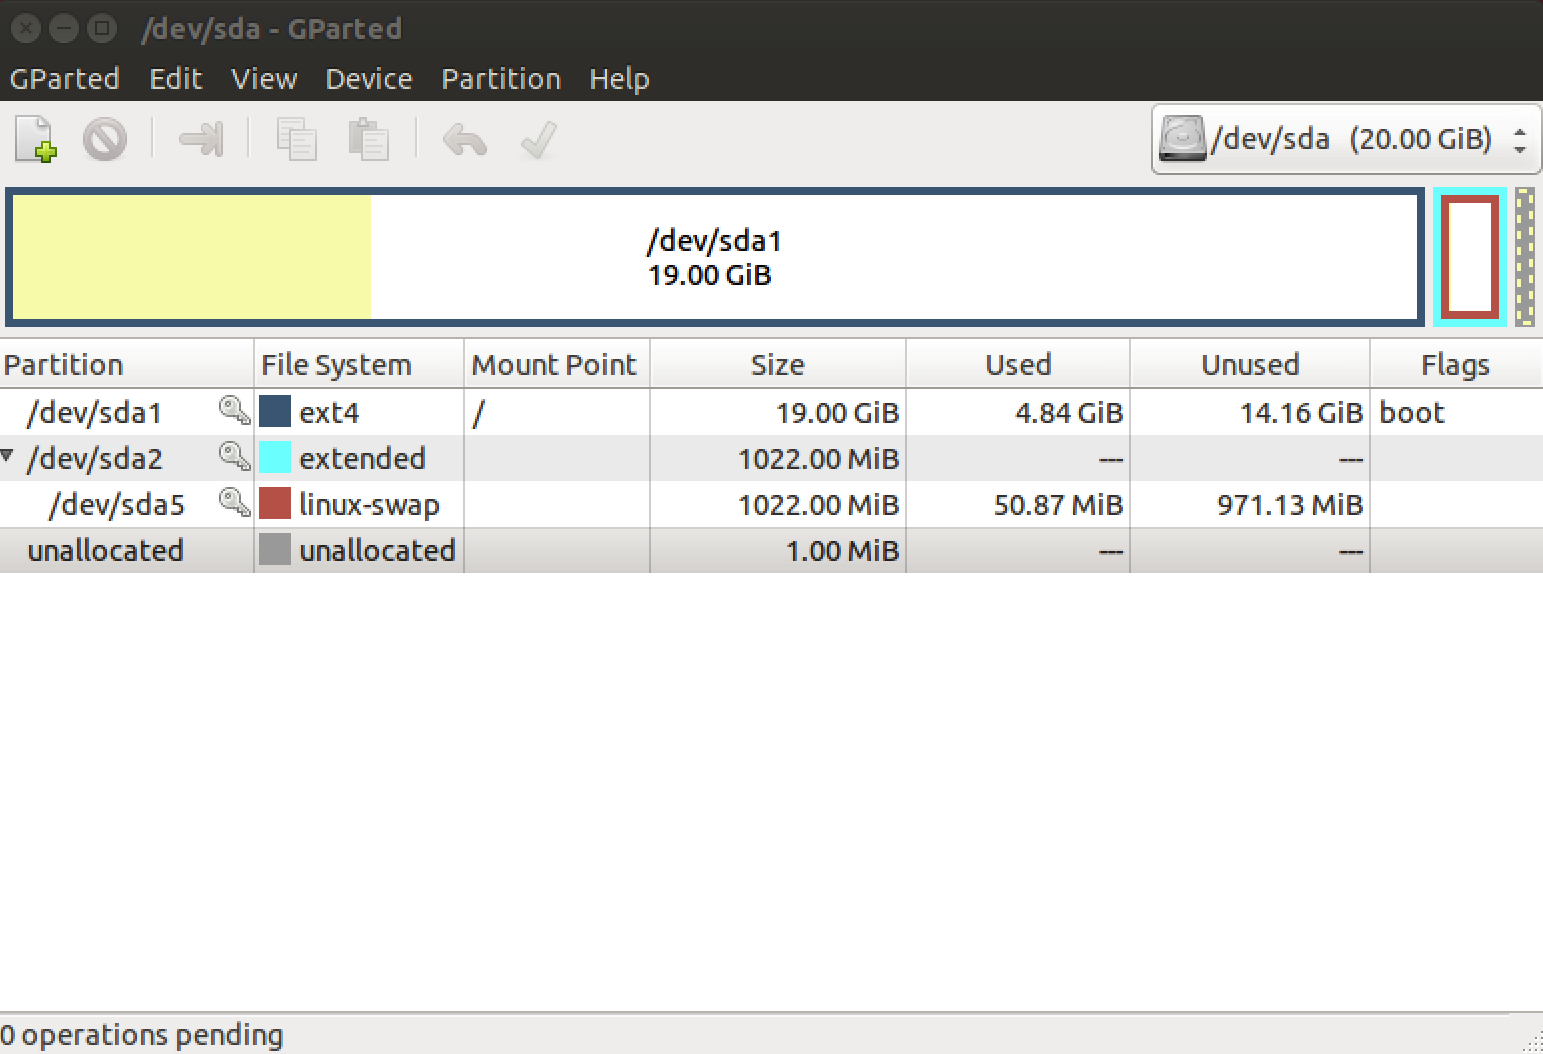The height and width of the screenshot is (1054, 1543).
Task: Open the Partition menu
Action: click(x=500, y=79)
